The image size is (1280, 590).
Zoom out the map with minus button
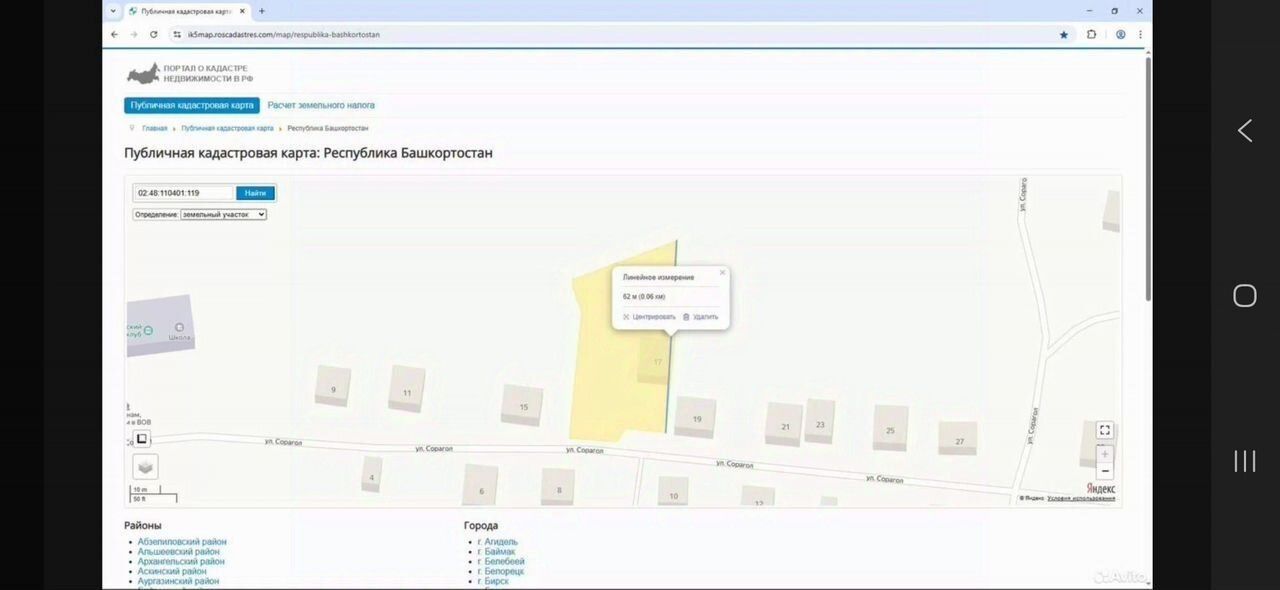click(x=1105, y=471)
